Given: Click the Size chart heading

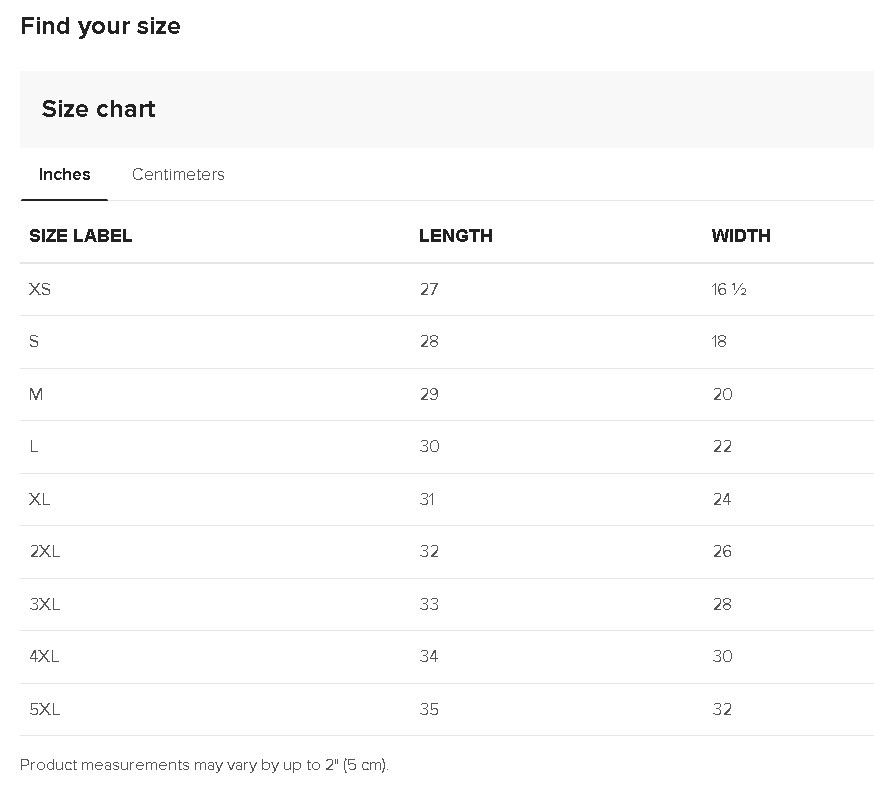Looking at the screenshot, I should coord(98,109).
